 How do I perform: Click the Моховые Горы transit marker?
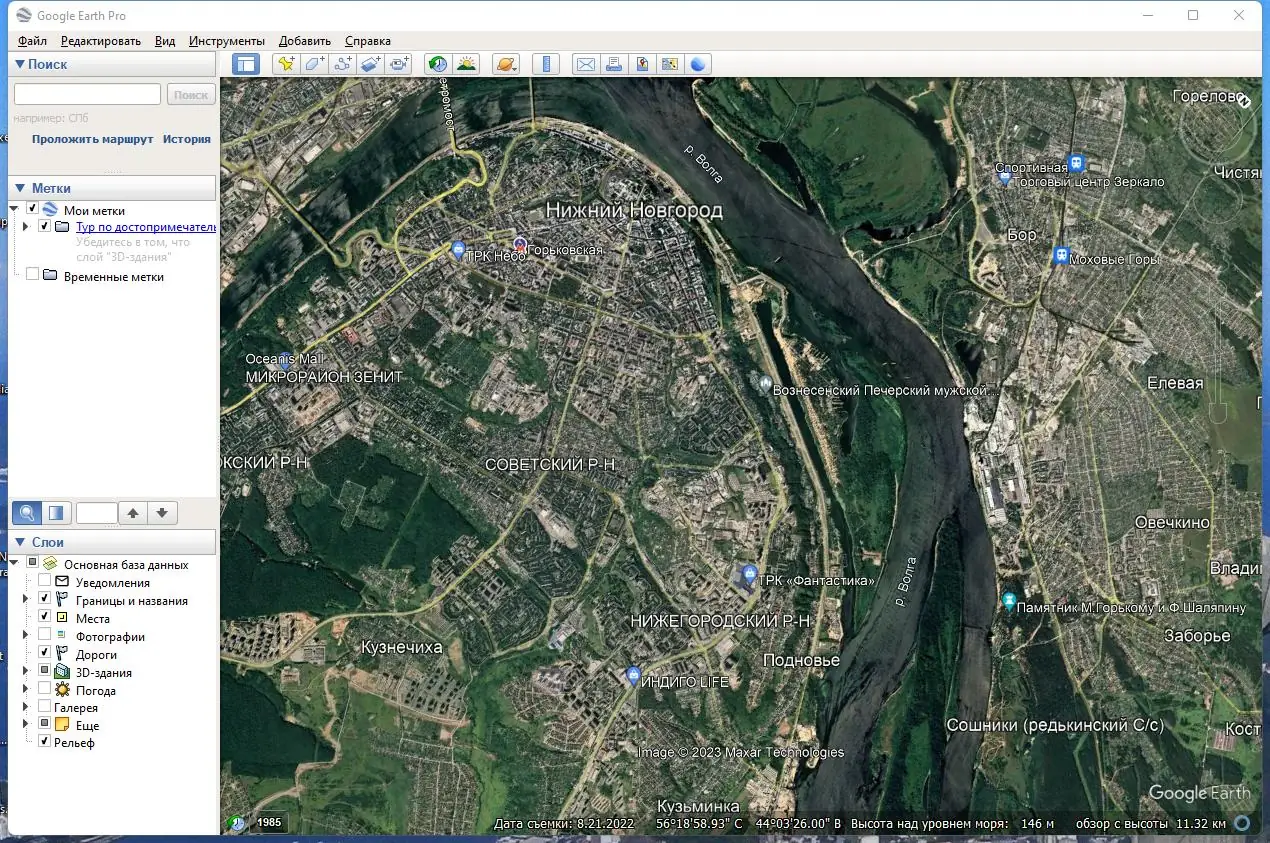(x=1060, y=255)
